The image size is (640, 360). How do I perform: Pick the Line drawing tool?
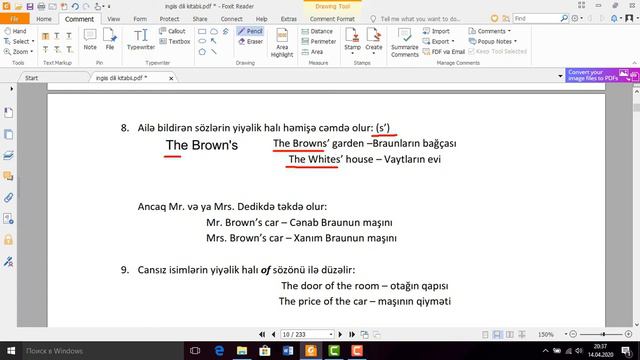(x=214, y=52)
